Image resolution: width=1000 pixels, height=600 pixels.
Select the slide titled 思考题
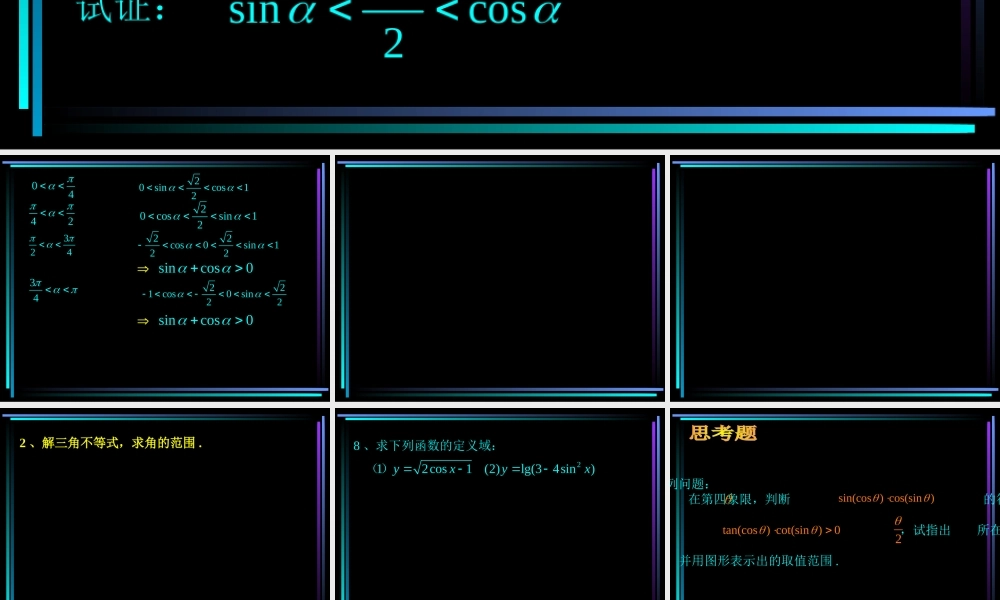coord(835,506)
